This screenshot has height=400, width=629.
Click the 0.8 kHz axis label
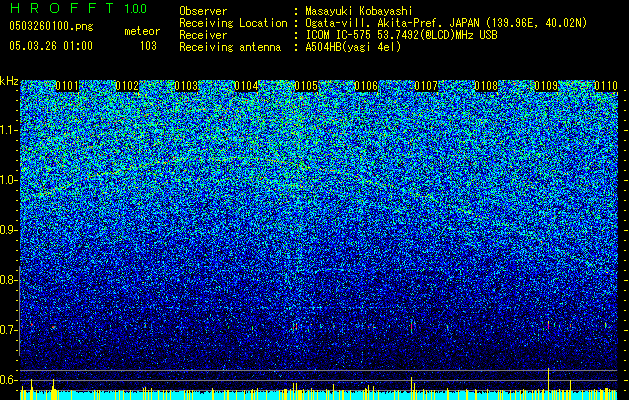click(x=8, y=280)
